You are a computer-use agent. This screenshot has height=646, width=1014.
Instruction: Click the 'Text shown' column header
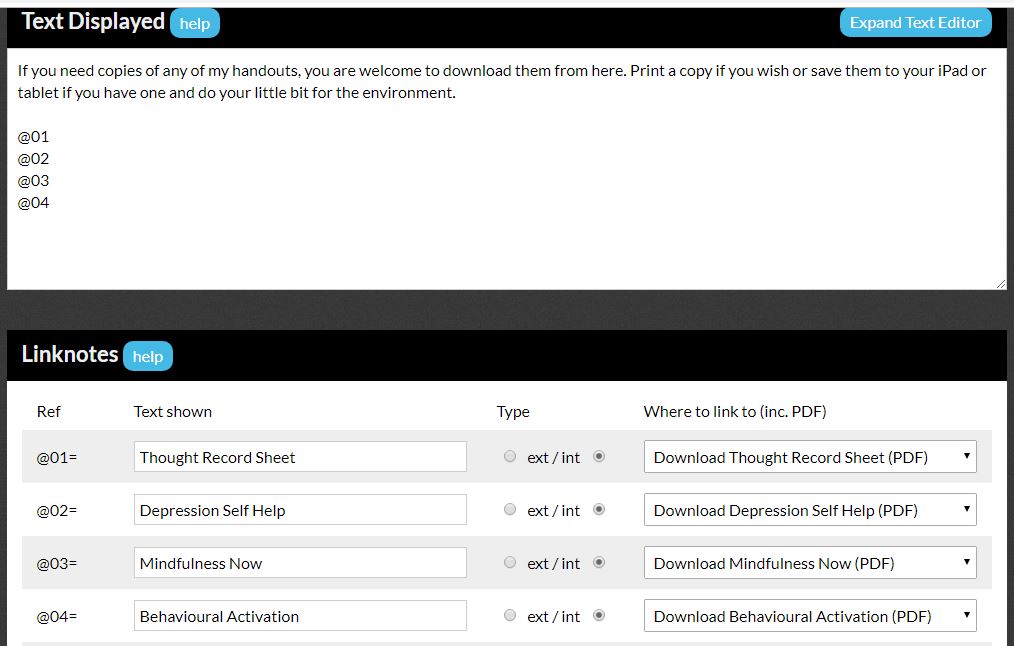click(173, 412)
